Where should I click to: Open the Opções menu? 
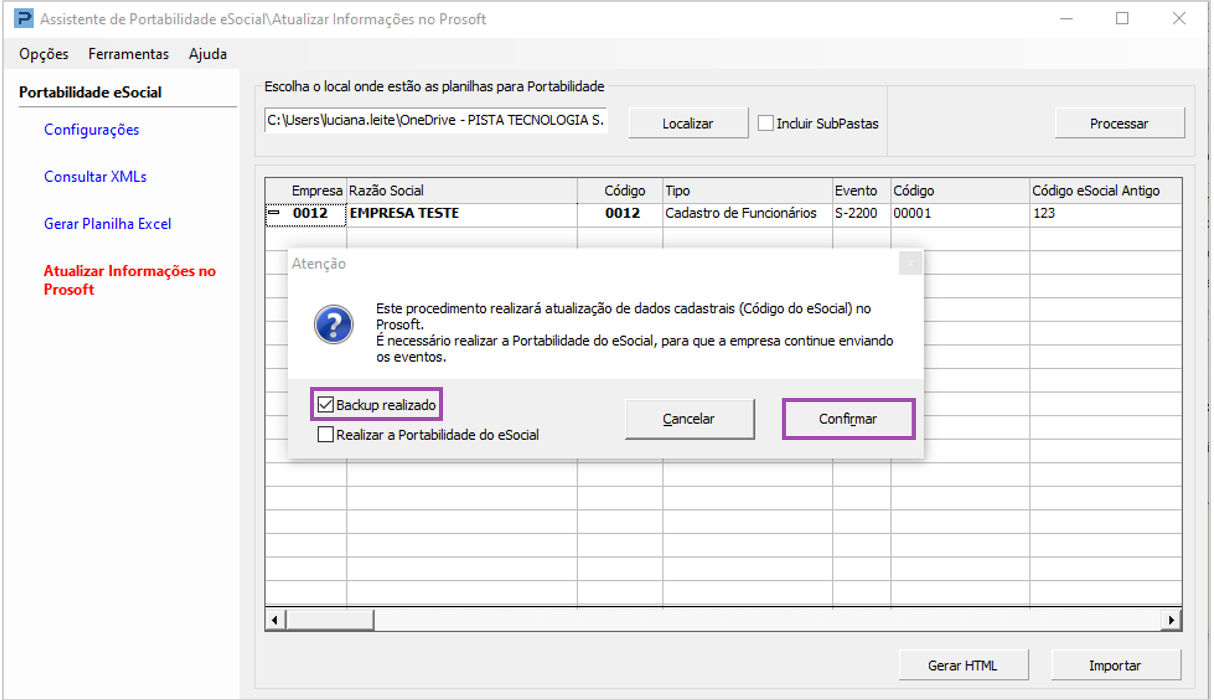pyautogui.click(x=44, y=54)
